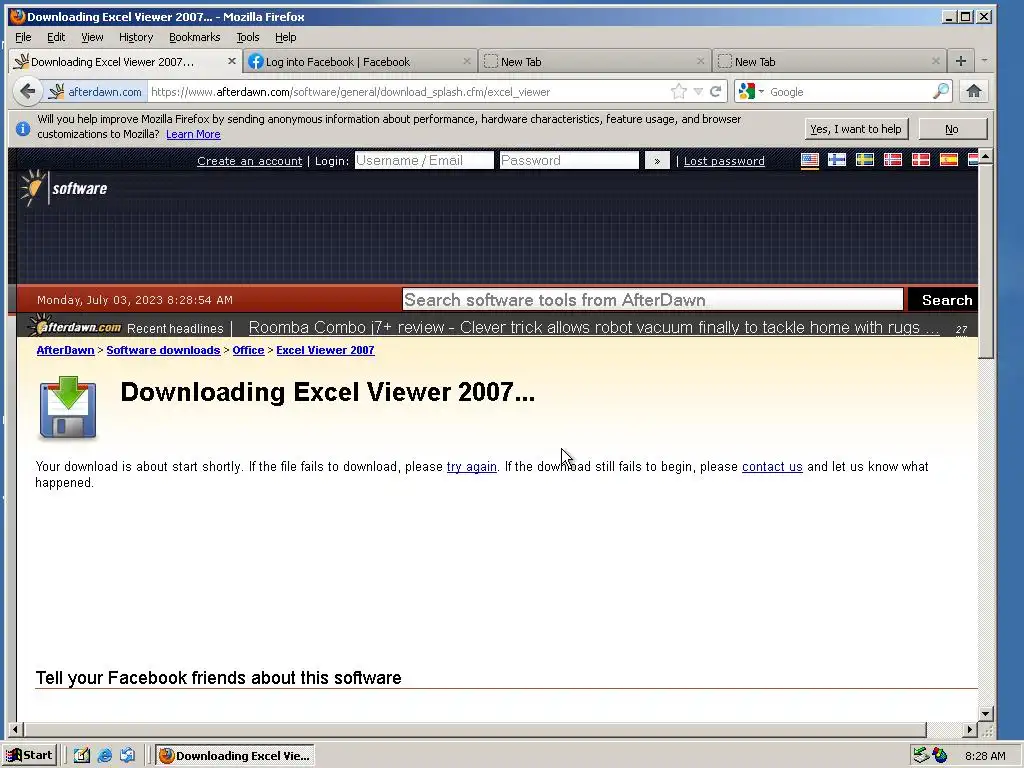Open the History menu

[136, 37]
